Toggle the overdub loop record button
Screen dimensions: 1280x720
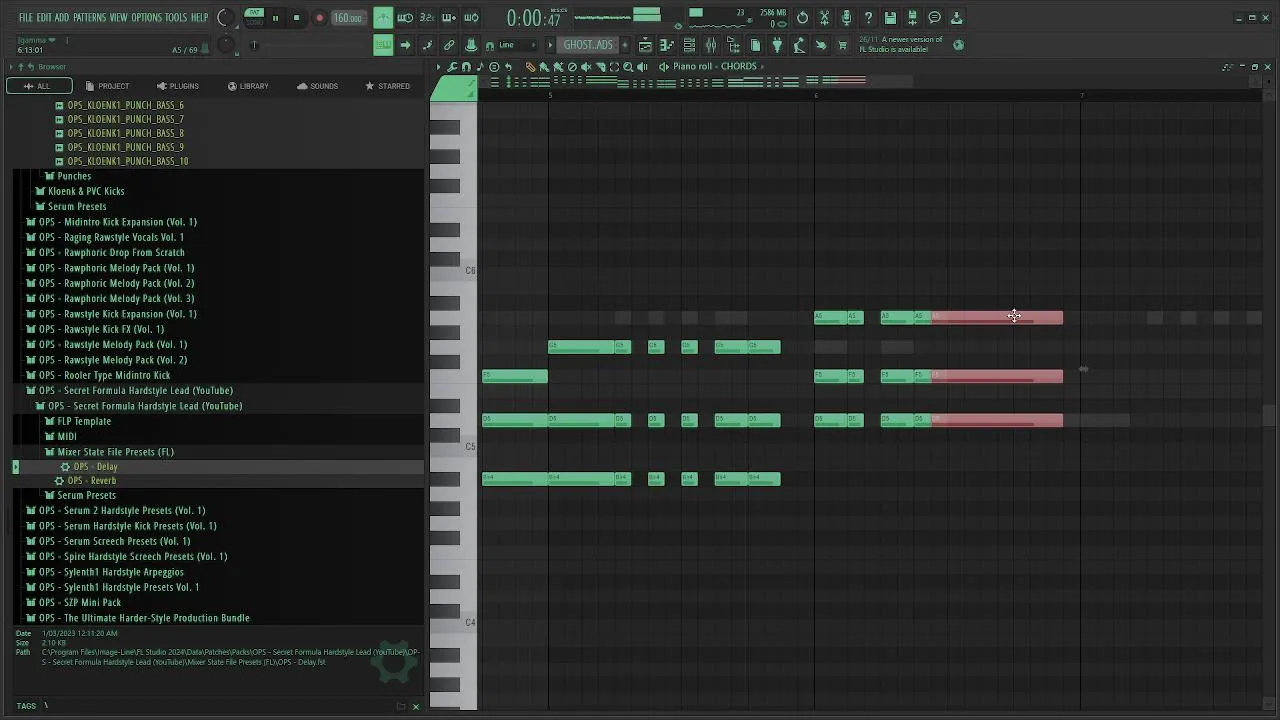point(449,18)
